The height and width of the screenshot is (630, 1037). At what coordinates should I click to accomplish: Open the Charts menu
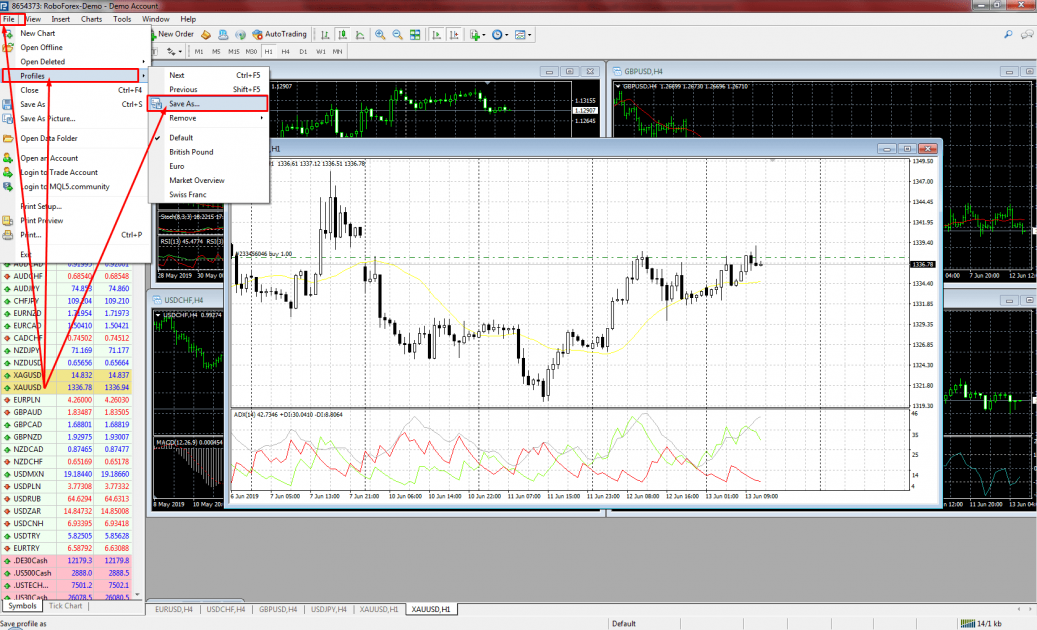[91, 19]
